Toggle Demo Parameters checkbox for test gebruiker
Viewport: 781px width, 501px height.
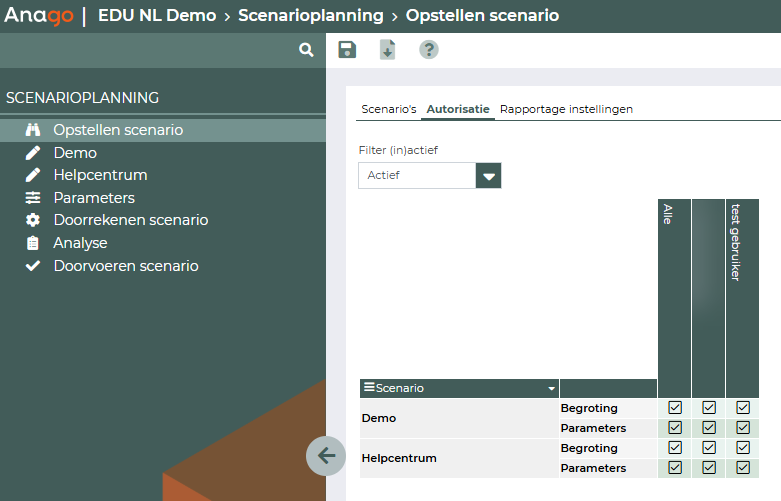(743, 428)
